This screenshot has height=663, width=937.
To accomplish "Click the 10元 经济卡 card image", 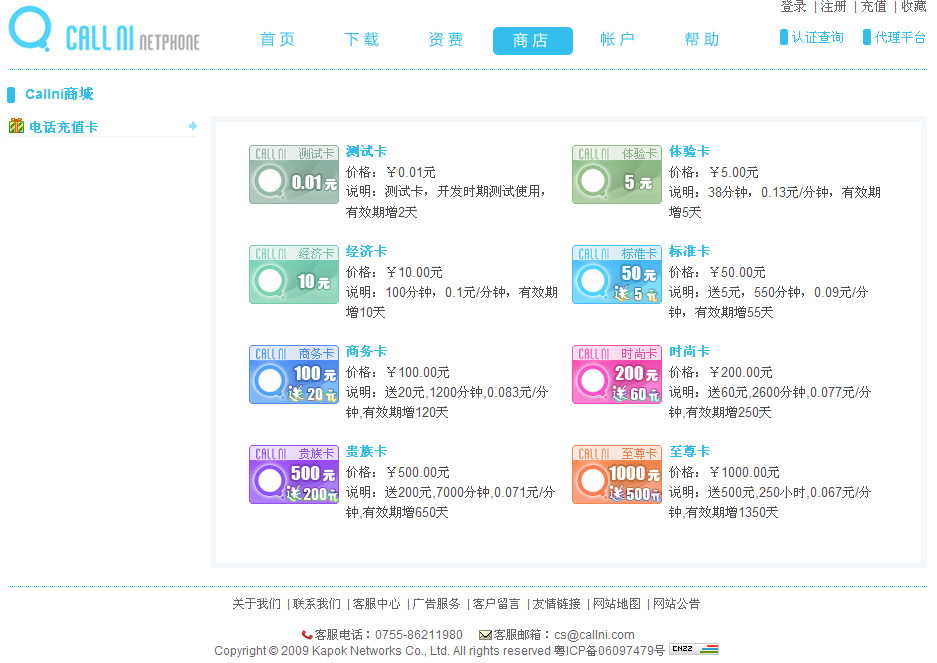I will (x=294, y=274).
